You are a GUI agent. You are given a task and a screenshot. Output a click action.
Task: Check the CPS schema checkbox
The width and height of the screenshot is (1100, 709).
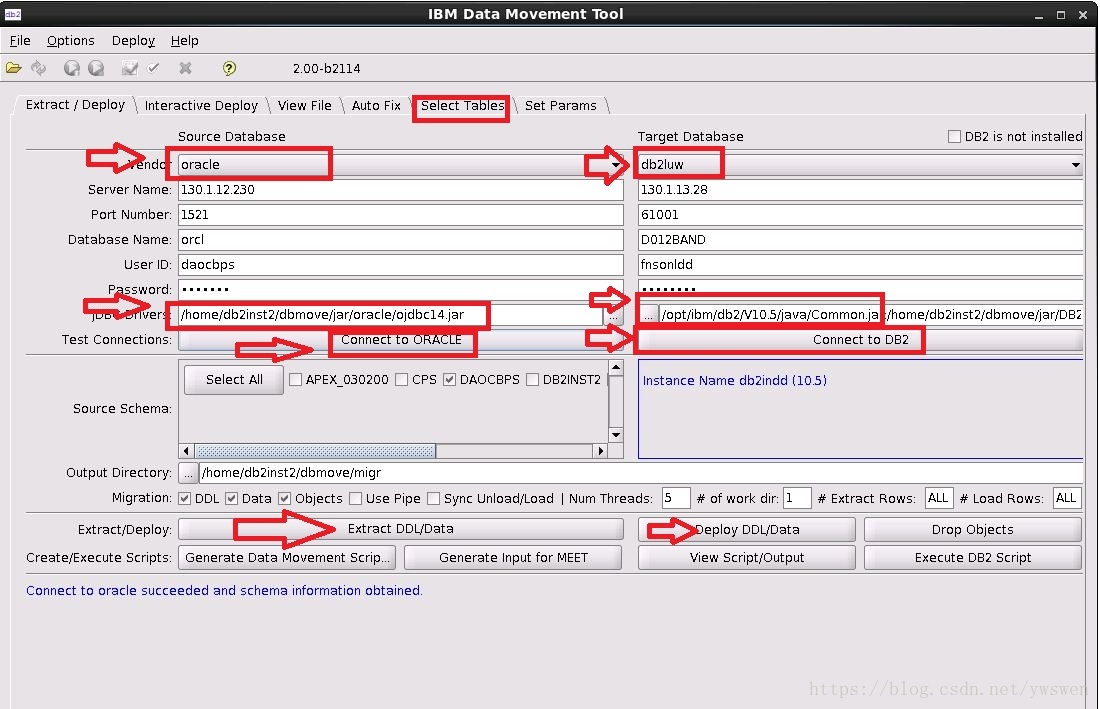click(401, 379)
